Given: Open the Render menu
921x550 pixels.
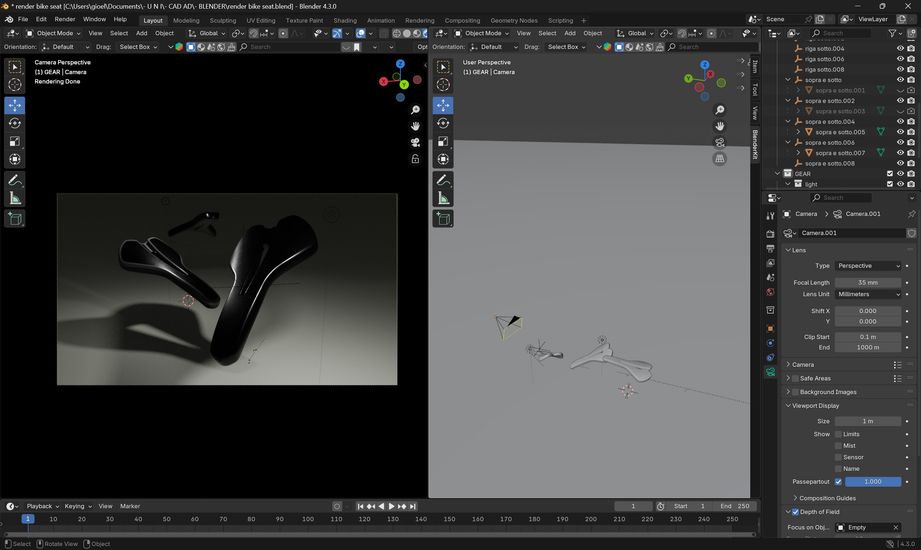Looking at the screenshot, I should pyautogui.click(x=65, y=19).
